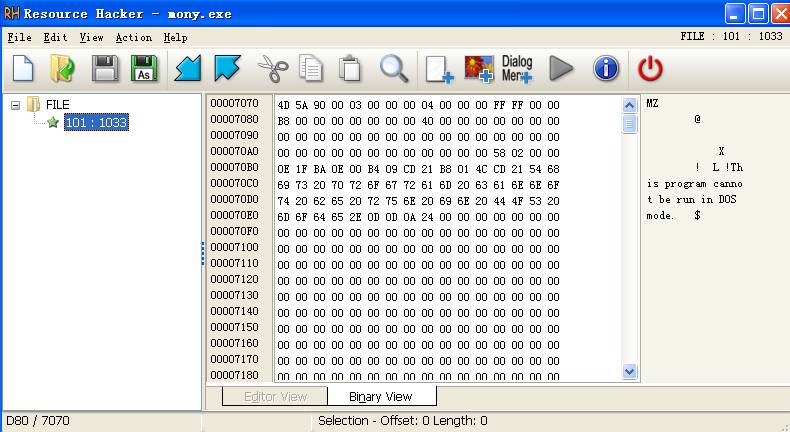
Task: Switch to the Editor View tab
Action: click(275, 396)
